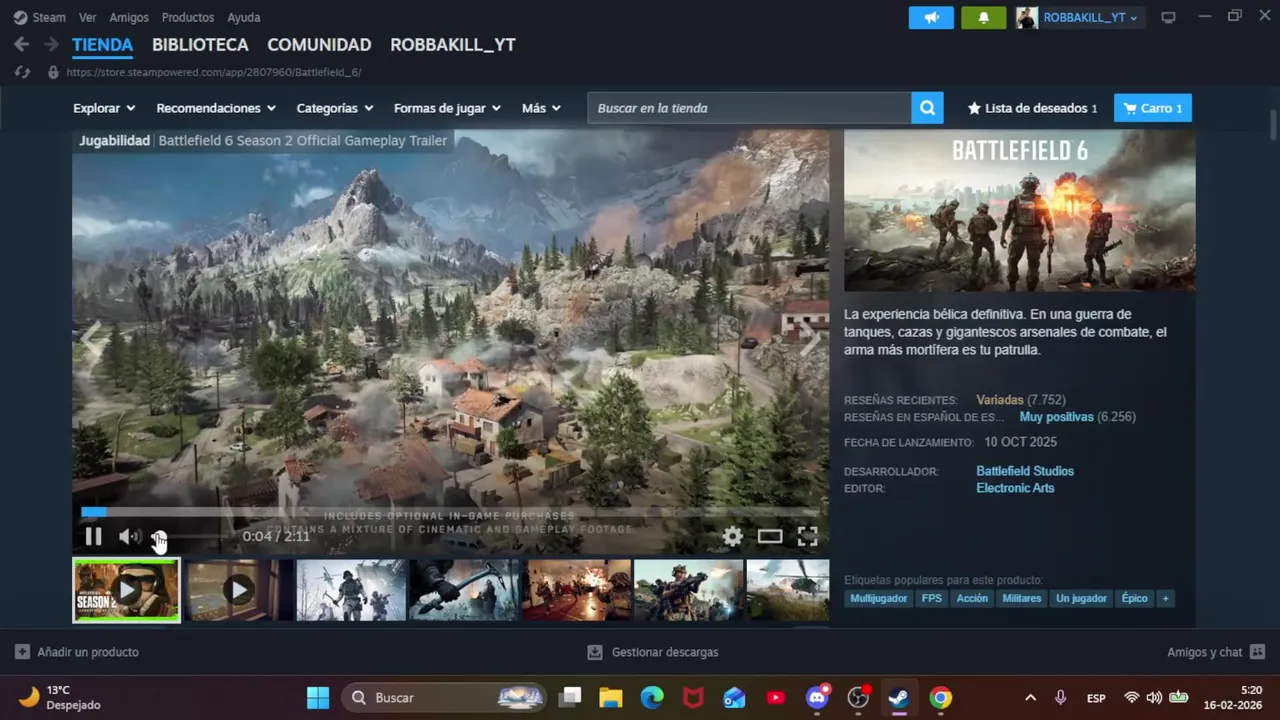Pause the gameplay trailer video
The width and height of the screenshot is (1280, 720).
point(93,536)
